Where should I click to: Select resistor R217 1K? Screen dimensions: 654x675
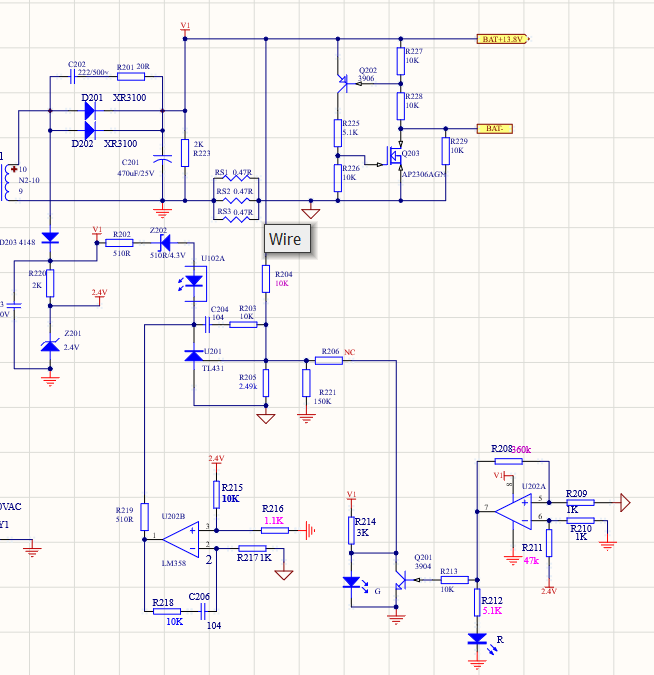click(x=252, y=548)
